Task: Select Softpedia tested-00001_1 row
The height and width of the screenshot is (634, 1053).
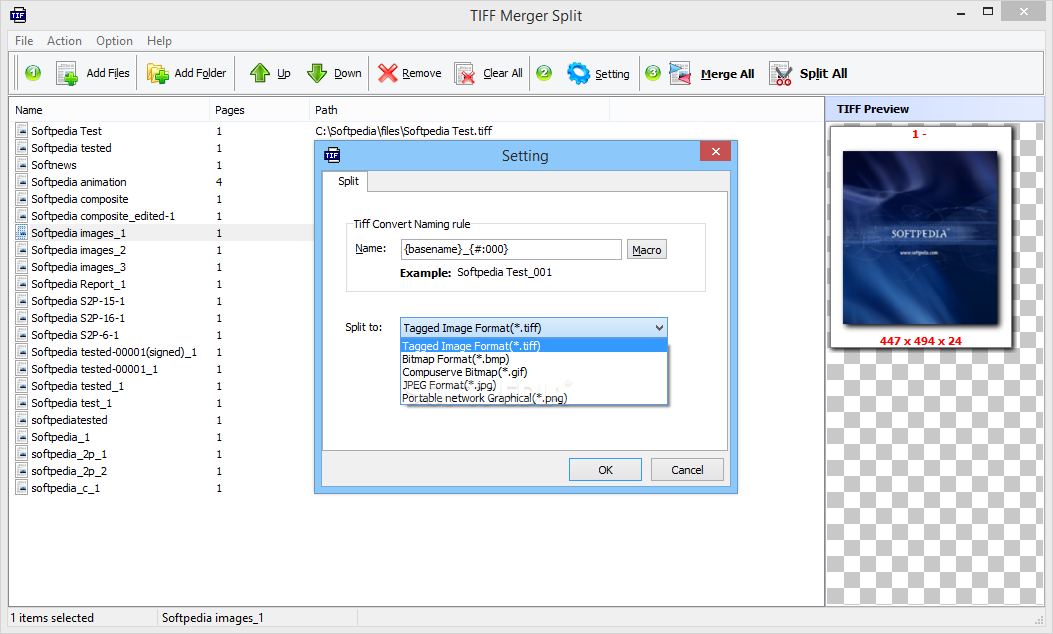Action: point(95,369)
